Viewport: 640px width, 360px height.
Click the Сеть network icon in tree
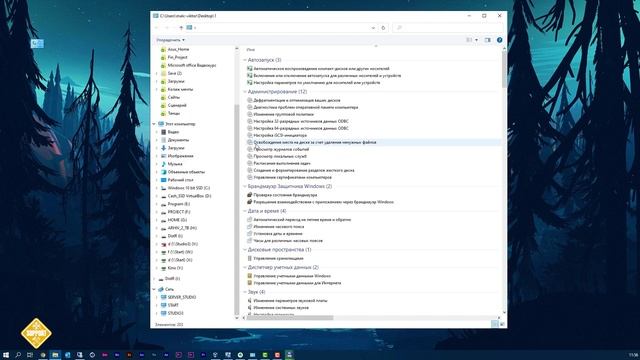click(x=161, y=289)
